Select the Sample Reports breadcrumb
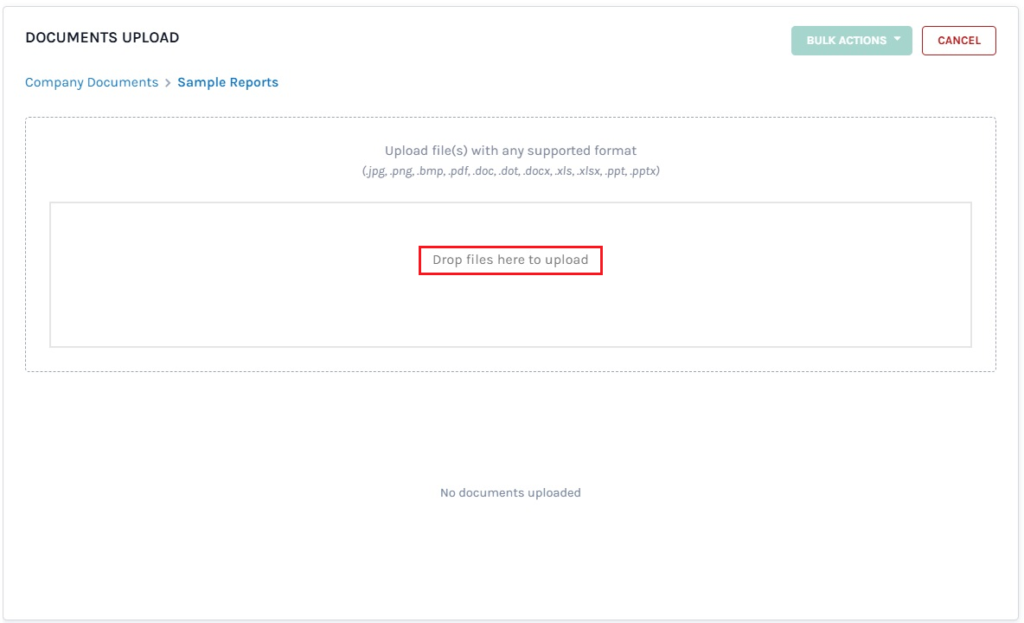The image size is (1024, 623). (x=228, y=83)
